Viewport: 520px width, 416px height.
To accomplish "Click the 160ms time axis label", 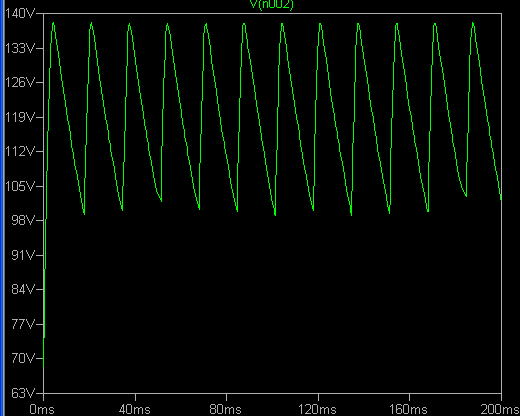I will click(x=409, y=409).
